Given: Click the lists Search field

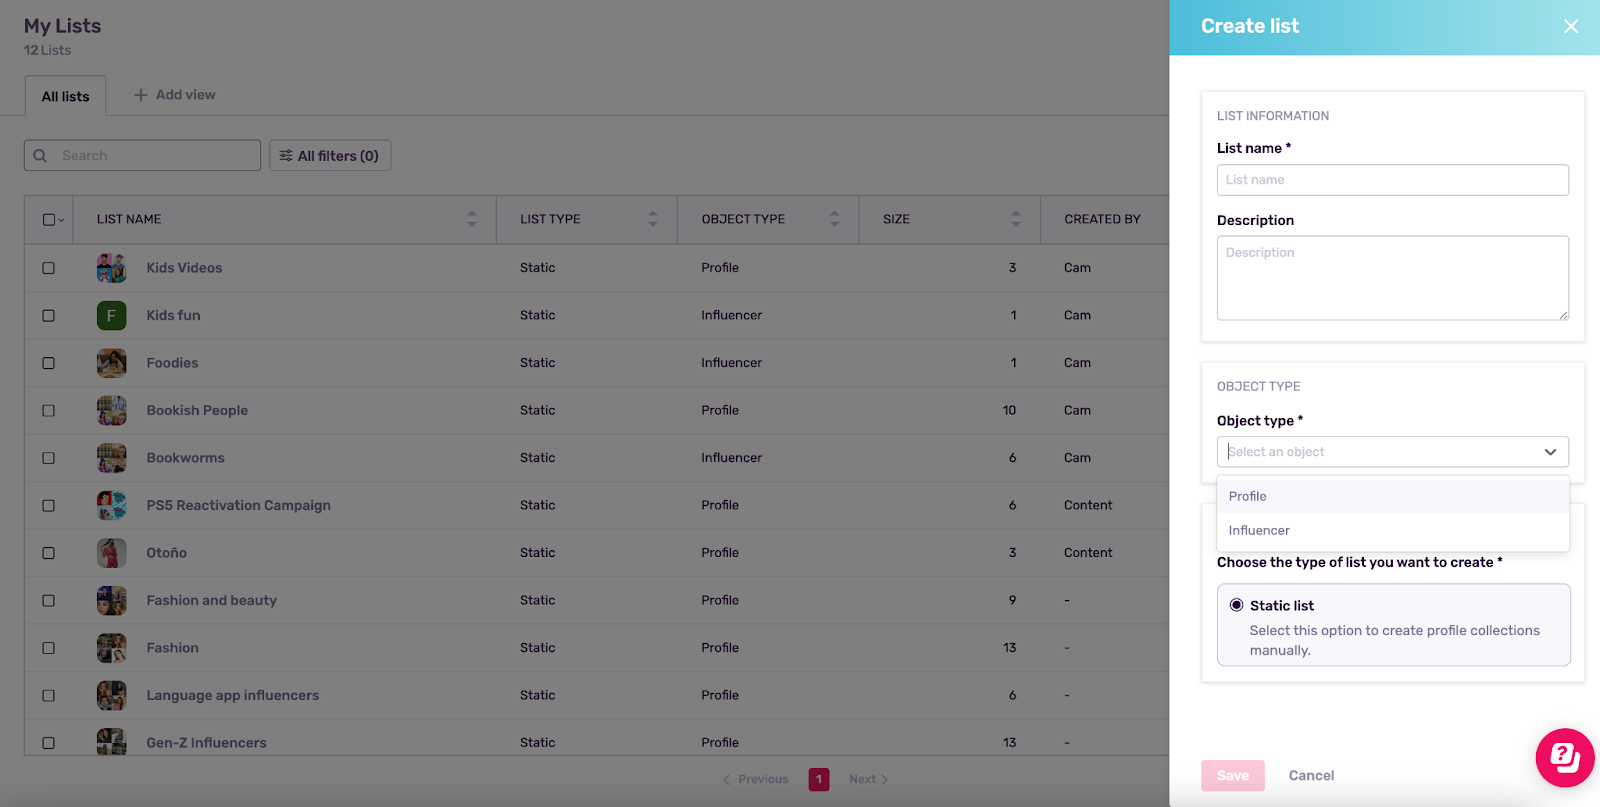Looking at the screenshot, I should coord(142,156).
